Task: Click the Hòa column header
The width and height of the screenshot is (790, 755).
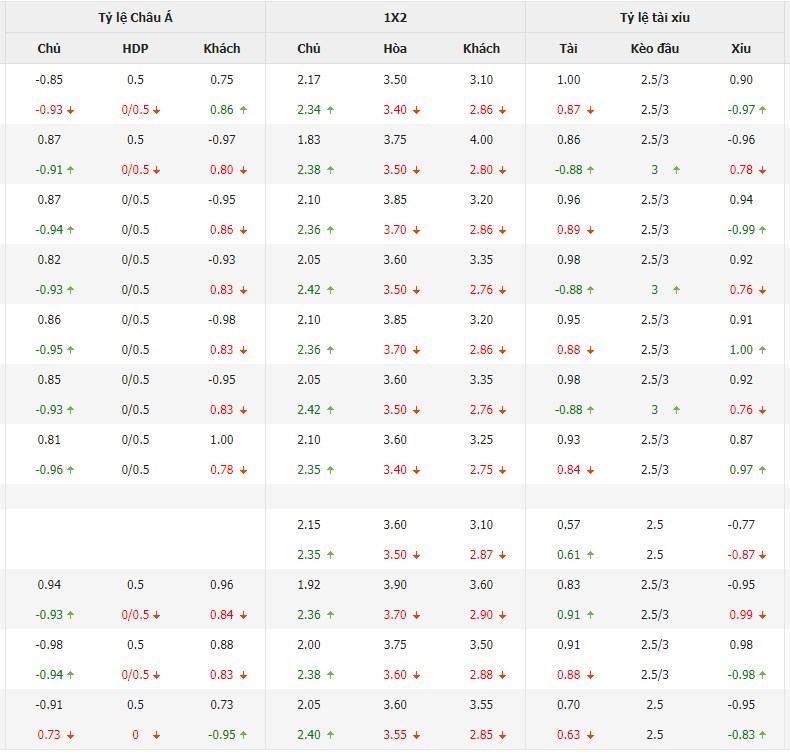Action: 395,48
